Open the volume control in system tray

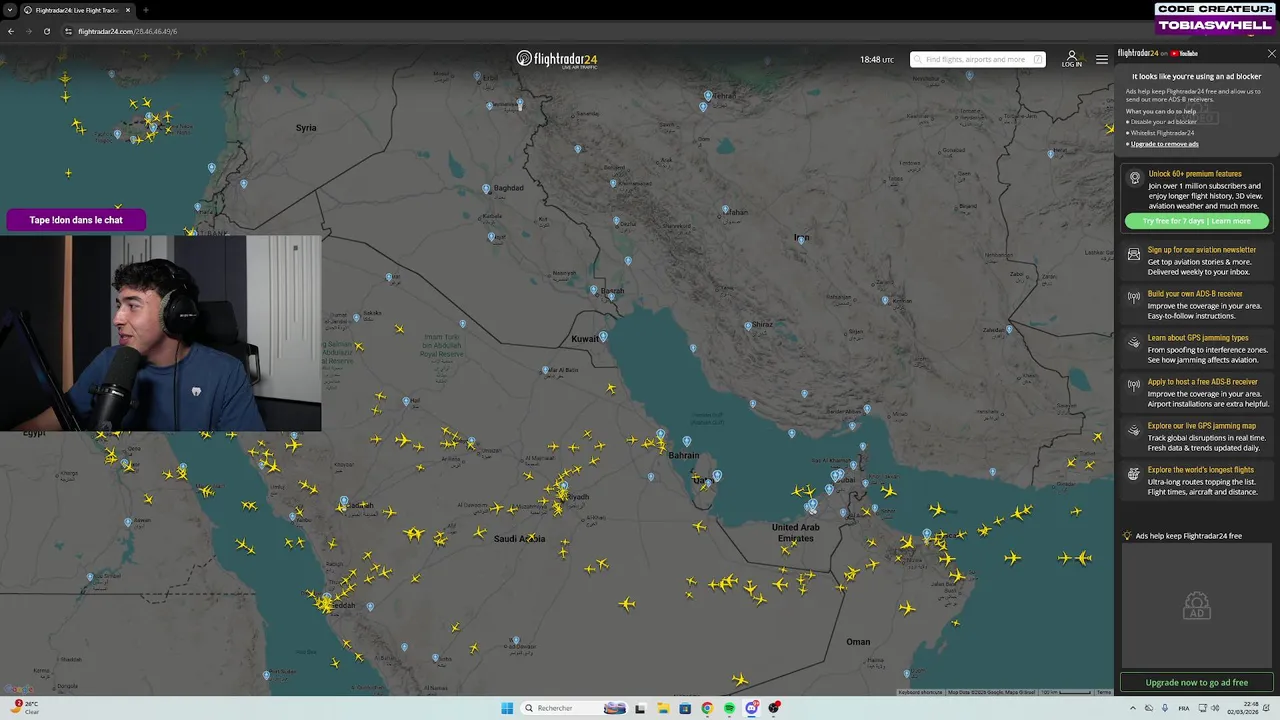click(1215, 708)
